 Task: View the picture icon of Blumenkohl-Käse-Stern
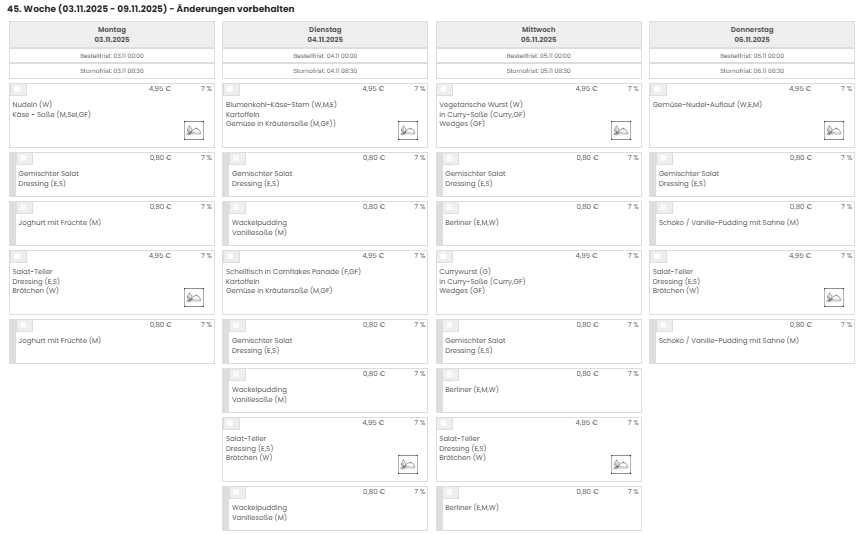(x=408, y=130)
